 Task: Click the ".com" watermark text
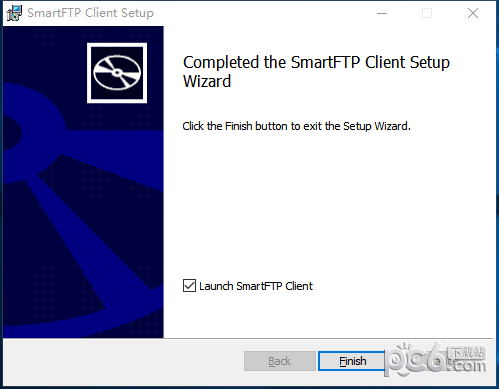pyautogui.click(x=466, y=366)
